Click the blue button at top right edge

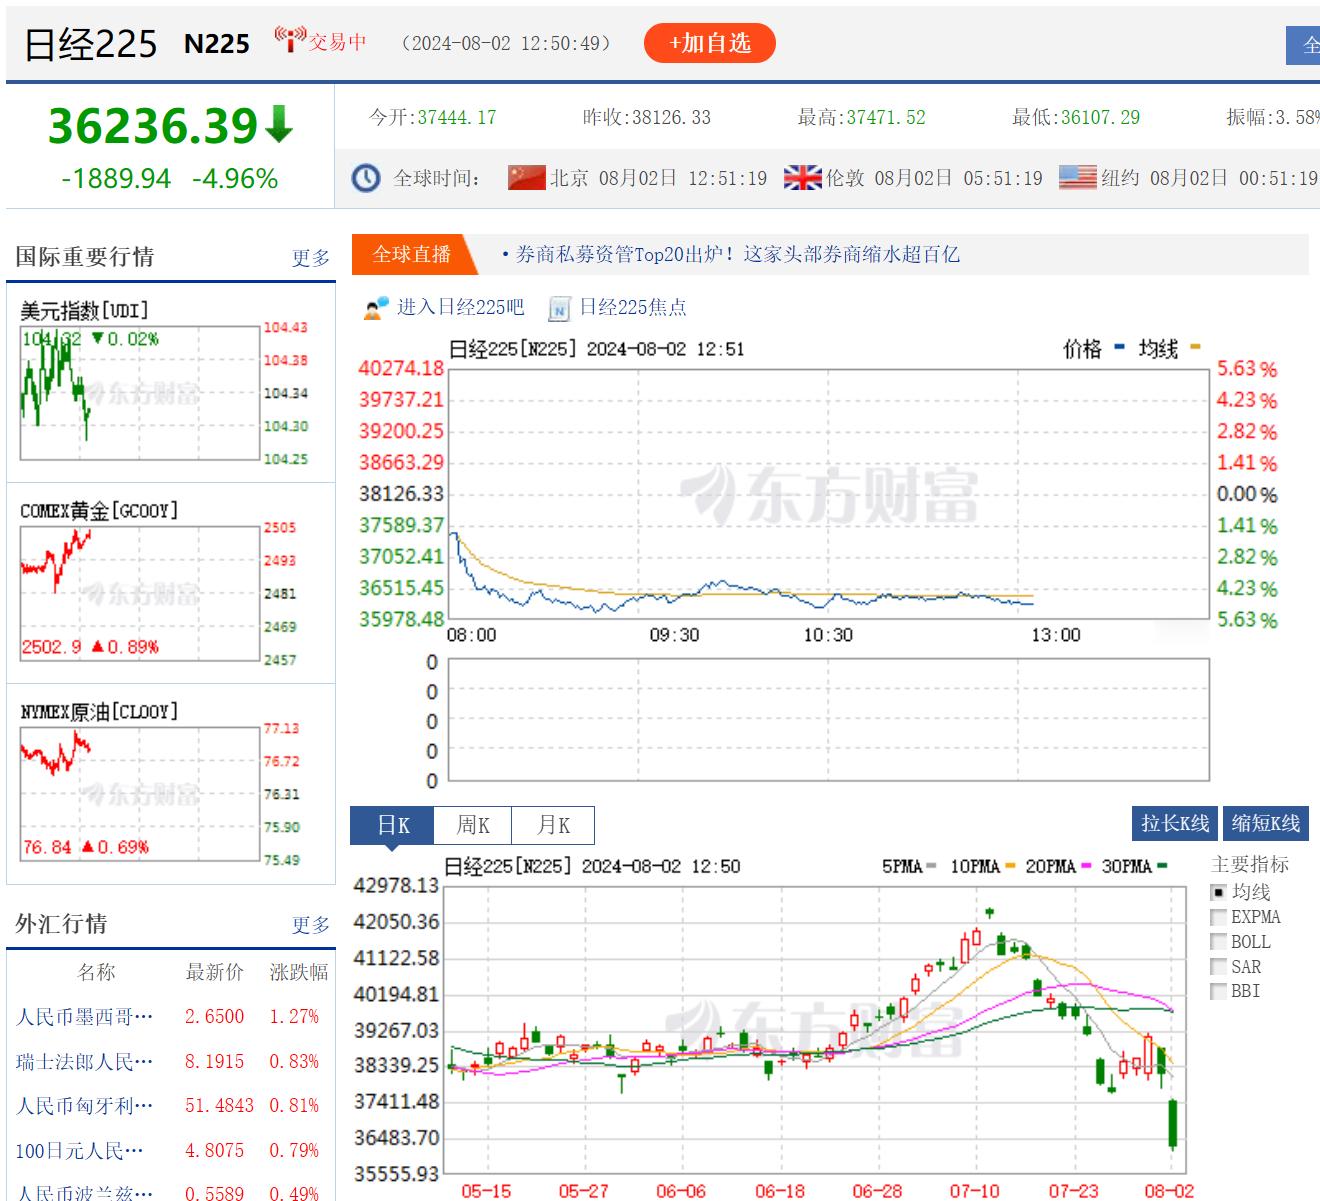[x=1303, y=45]
